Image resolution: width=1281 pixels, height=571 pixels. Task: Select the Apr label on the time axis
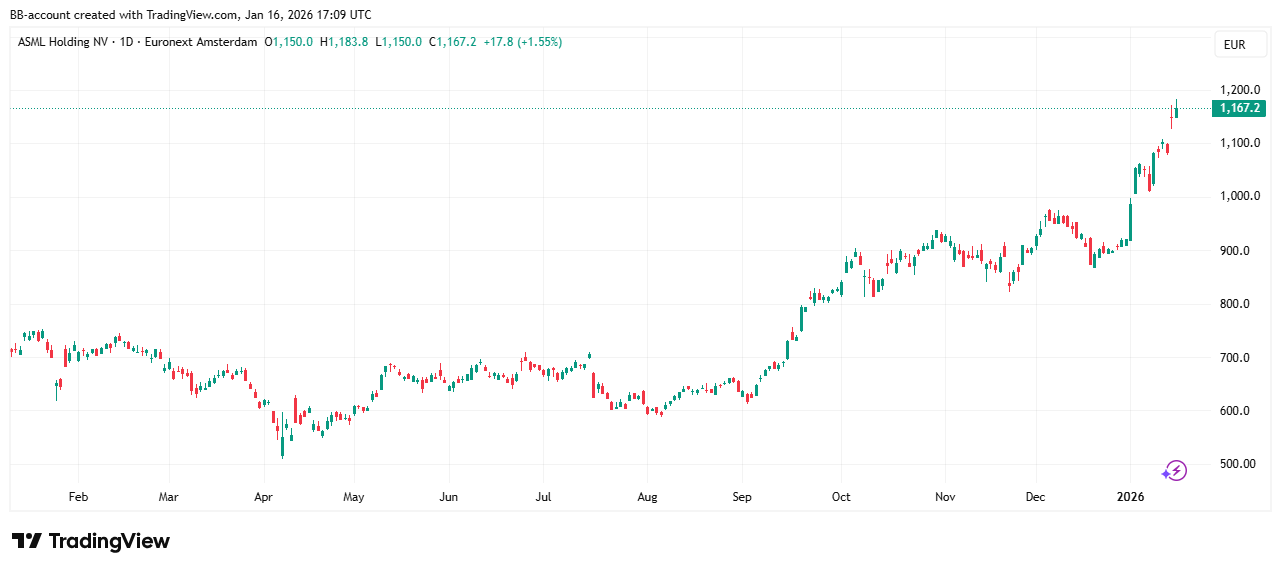264,497
